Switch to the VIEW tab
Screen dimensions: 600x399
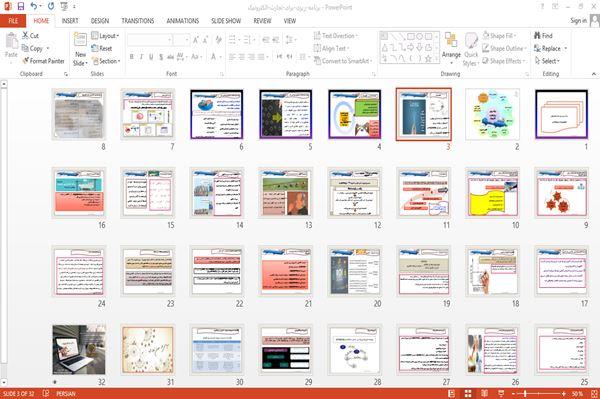coord(290,21)
